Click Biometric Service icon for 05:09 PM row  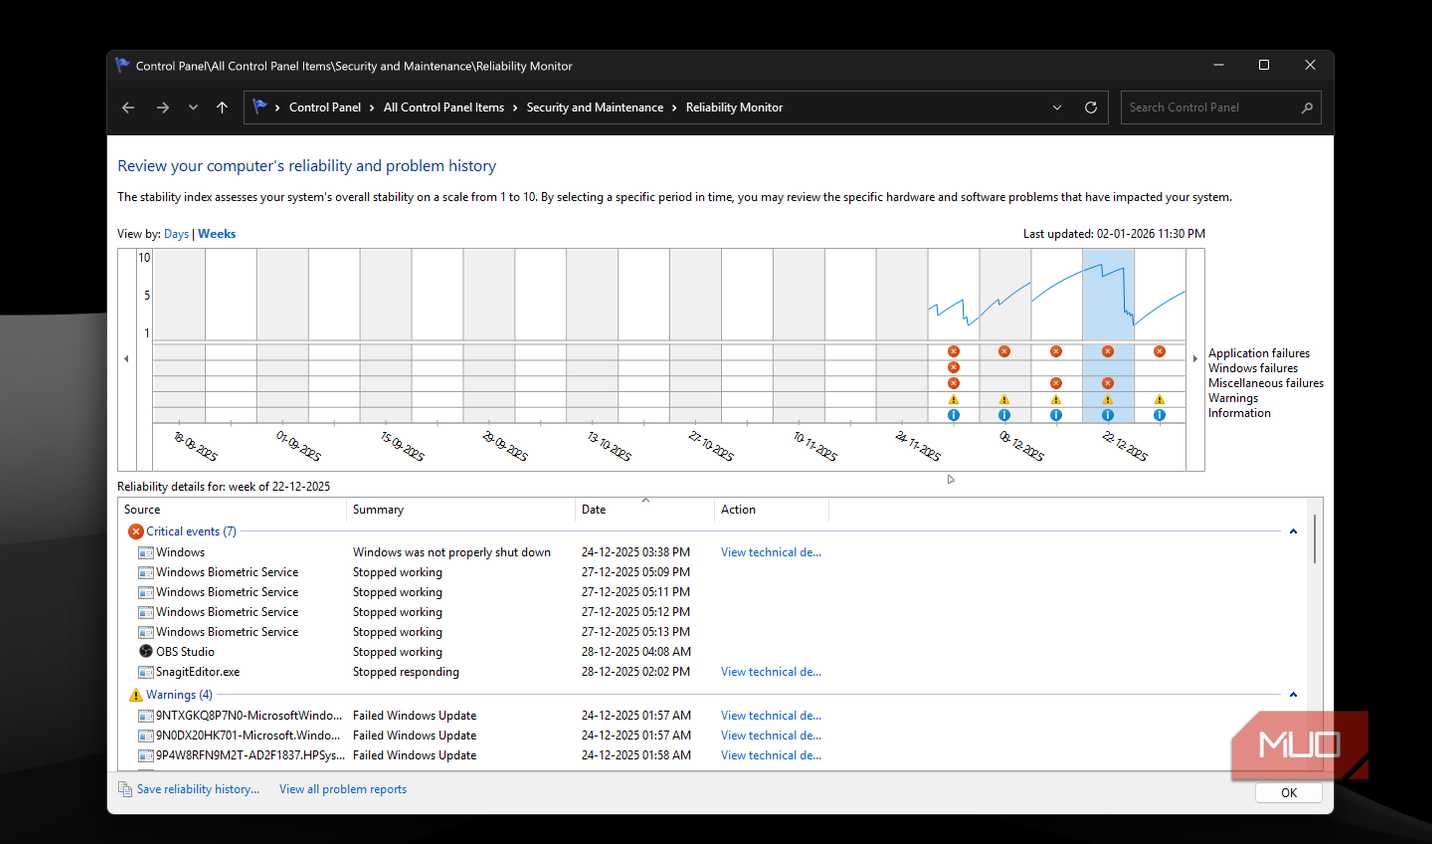tap(146, 572)
